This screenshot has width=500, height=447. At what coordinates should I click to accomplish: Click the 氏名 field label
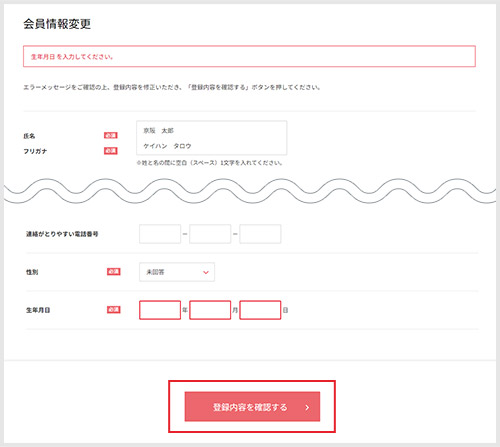point(29,136)
